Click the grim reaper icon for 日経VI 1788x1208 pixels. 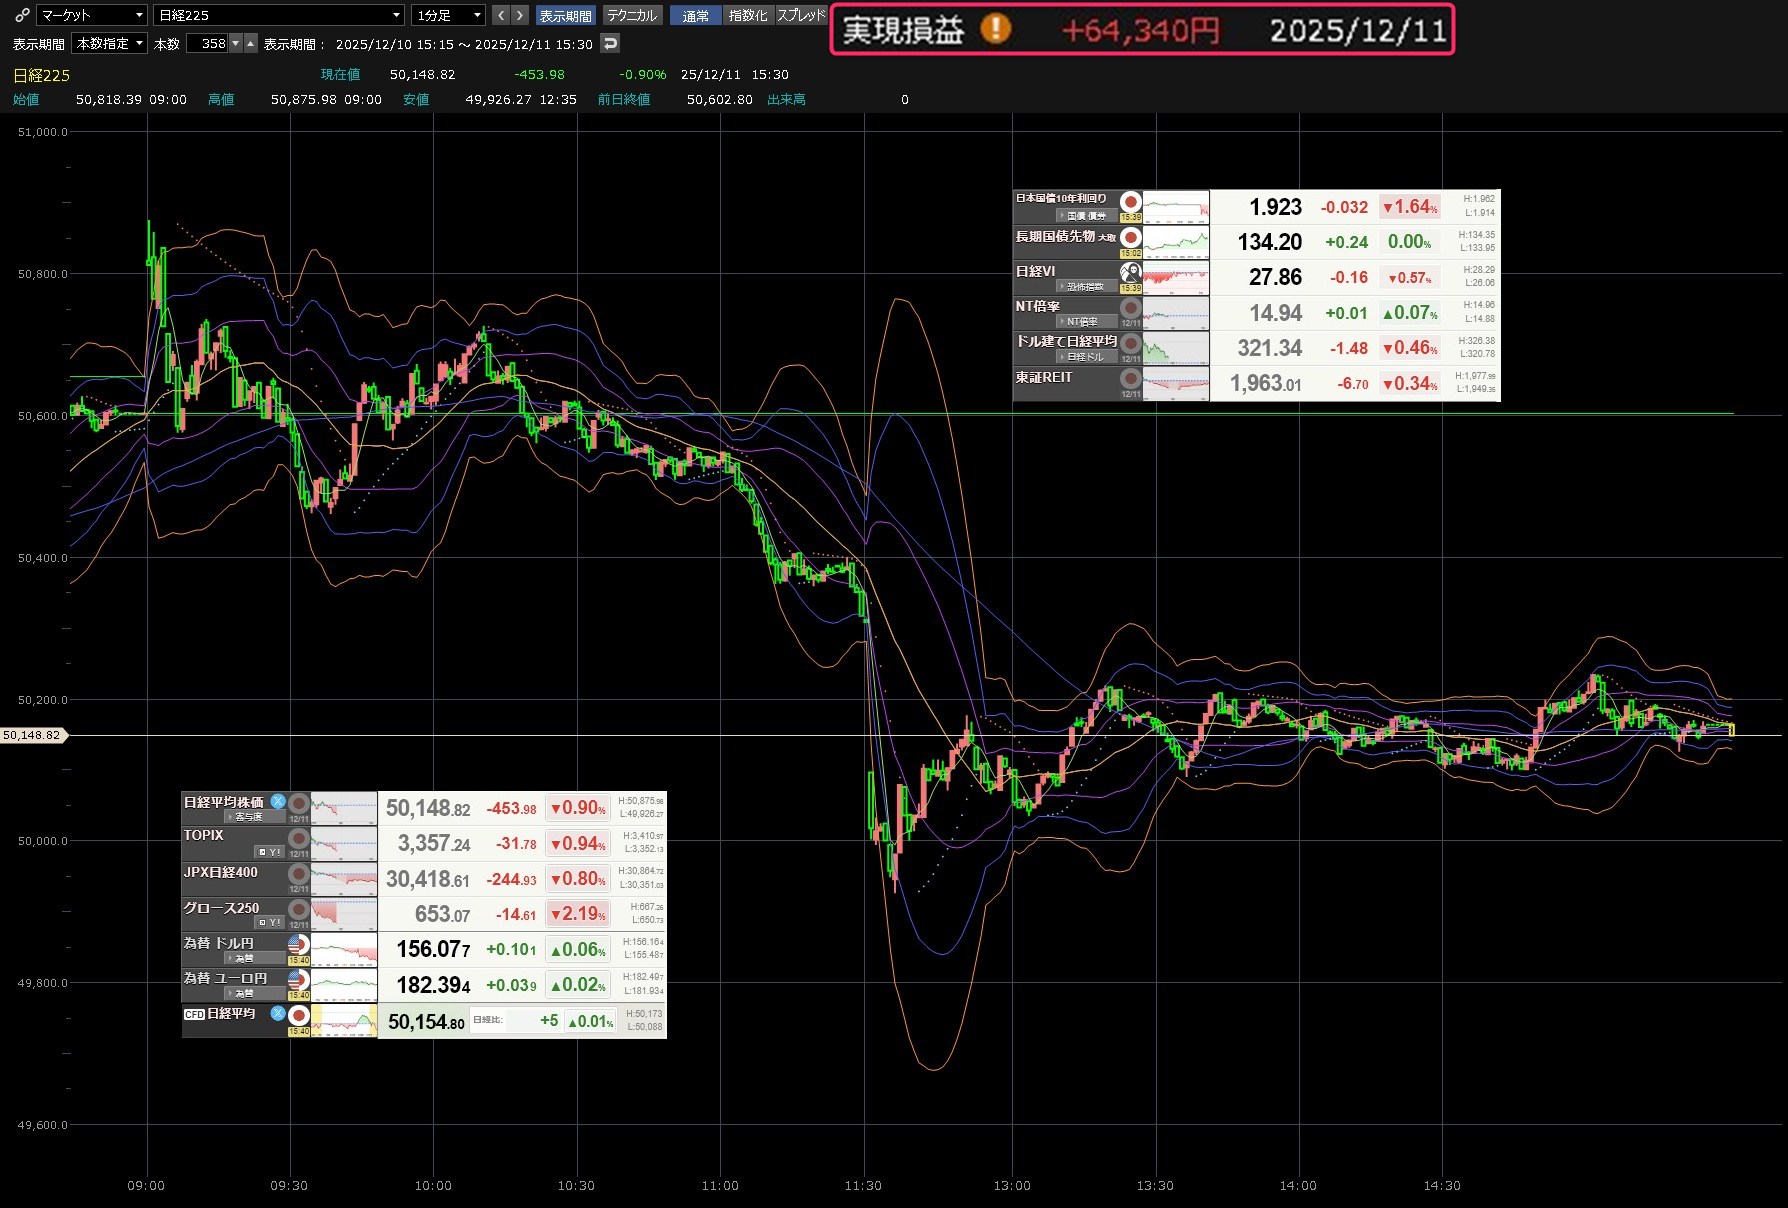point(1130,271)
